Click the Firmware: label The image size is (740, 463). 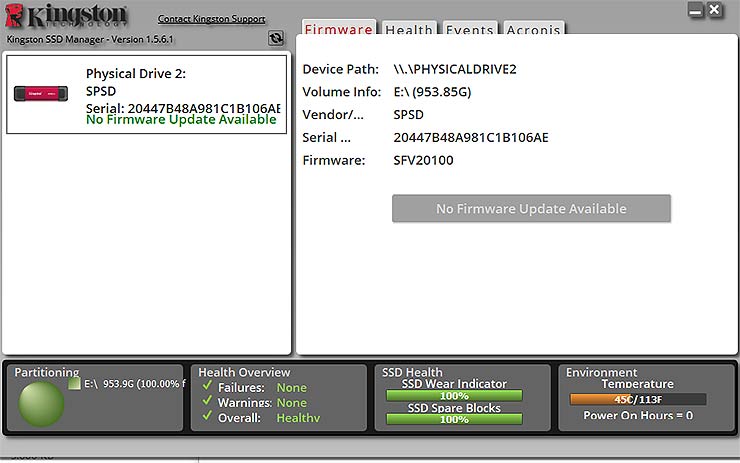[334, 160]
